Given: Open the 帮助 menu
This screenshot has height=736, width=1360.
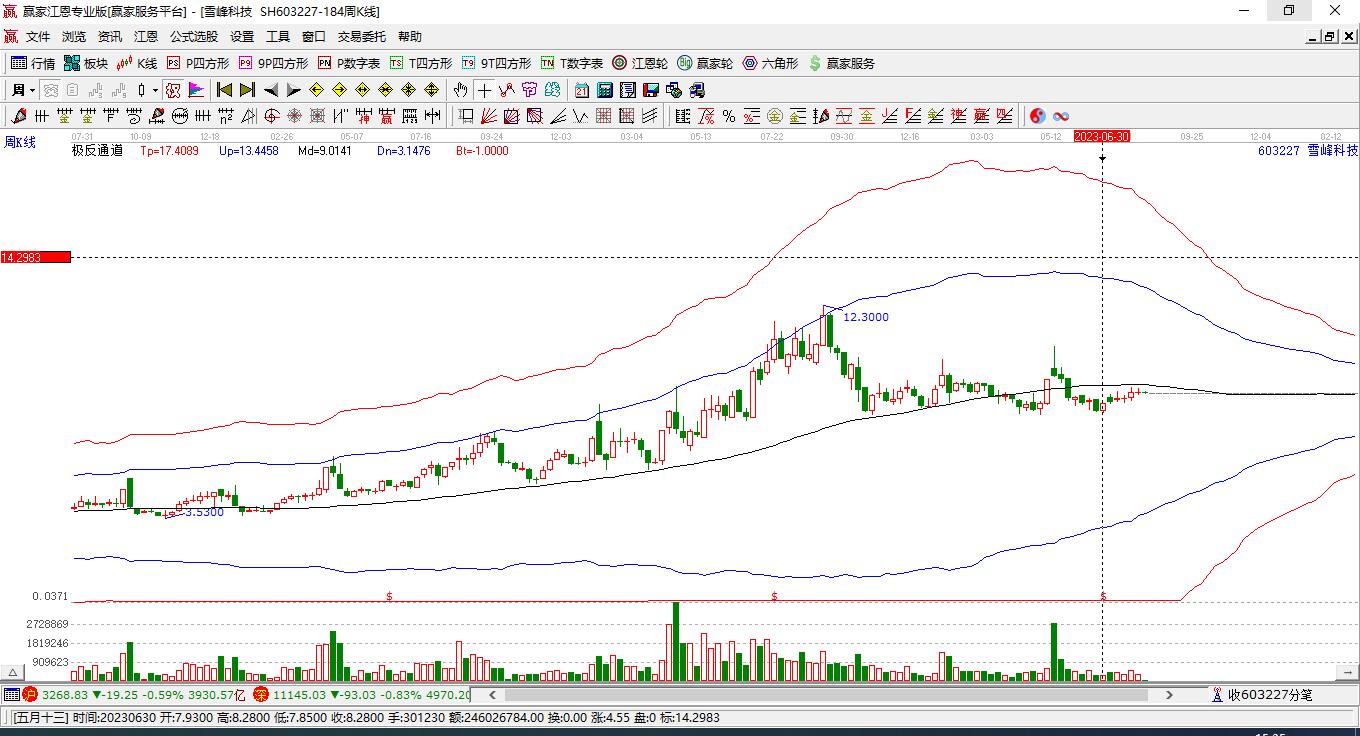Looking at the screenshot, I should point(410,37).
